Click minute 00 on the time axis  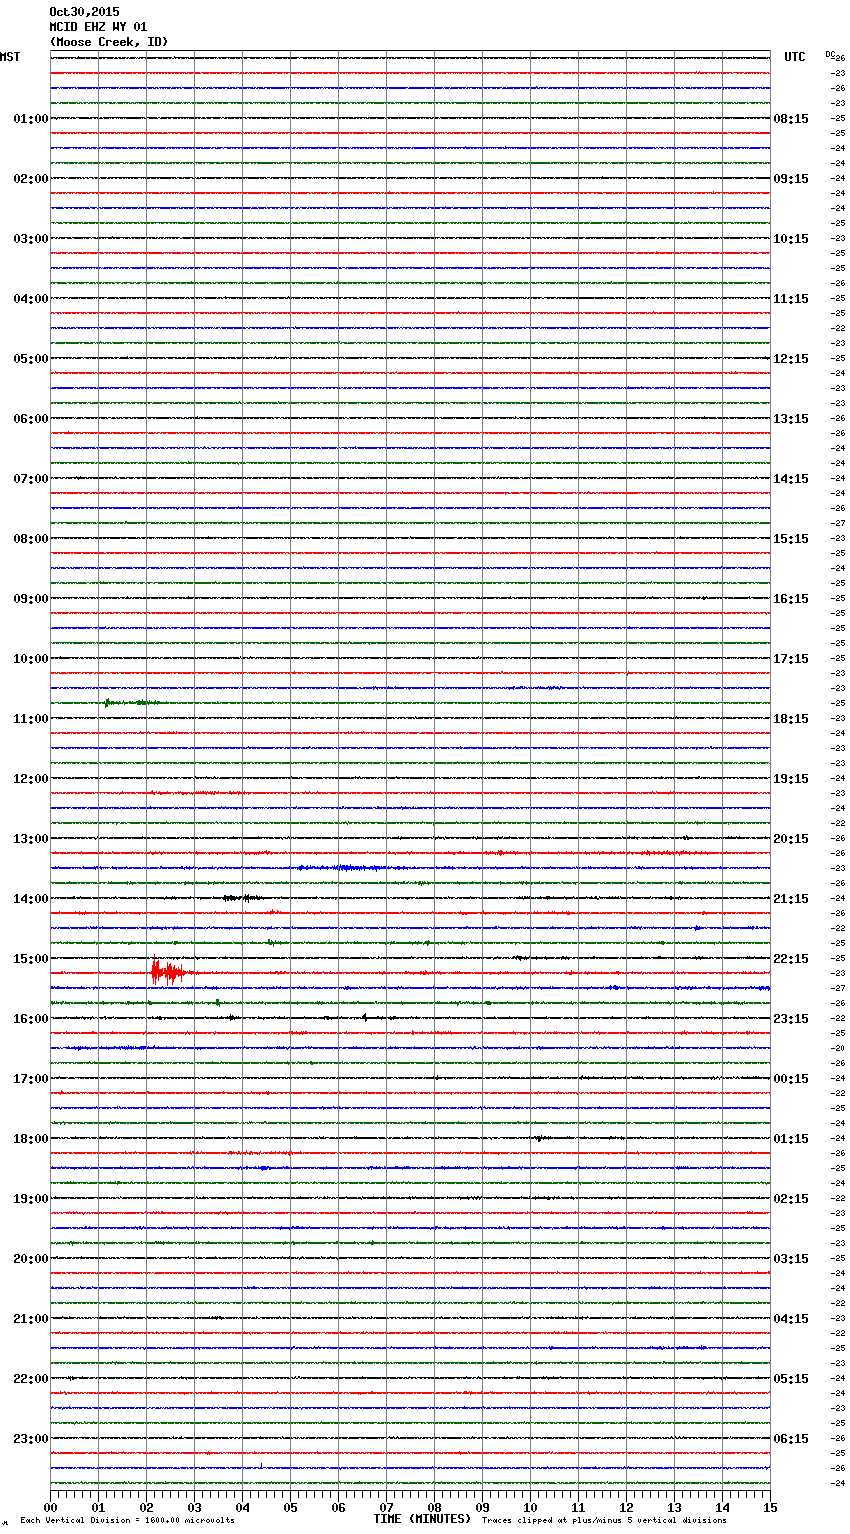point(50,1507)
